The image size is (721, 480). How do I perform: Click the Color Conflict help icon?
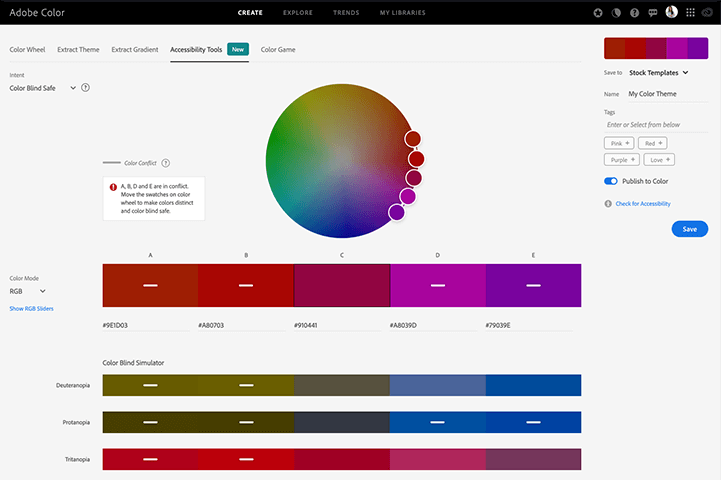click(x=166, y=163)
